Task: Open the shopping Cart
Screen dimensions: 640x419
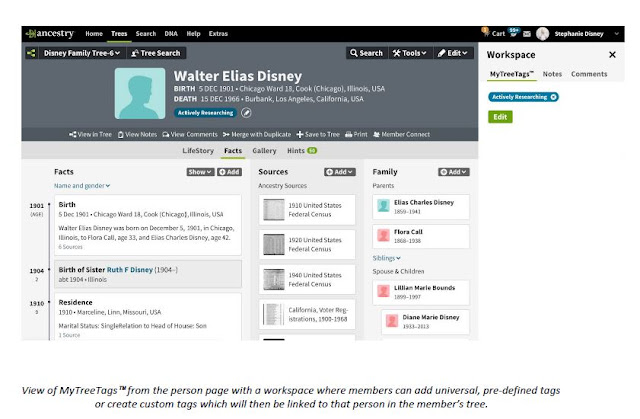Action: (x=494, y=33)
